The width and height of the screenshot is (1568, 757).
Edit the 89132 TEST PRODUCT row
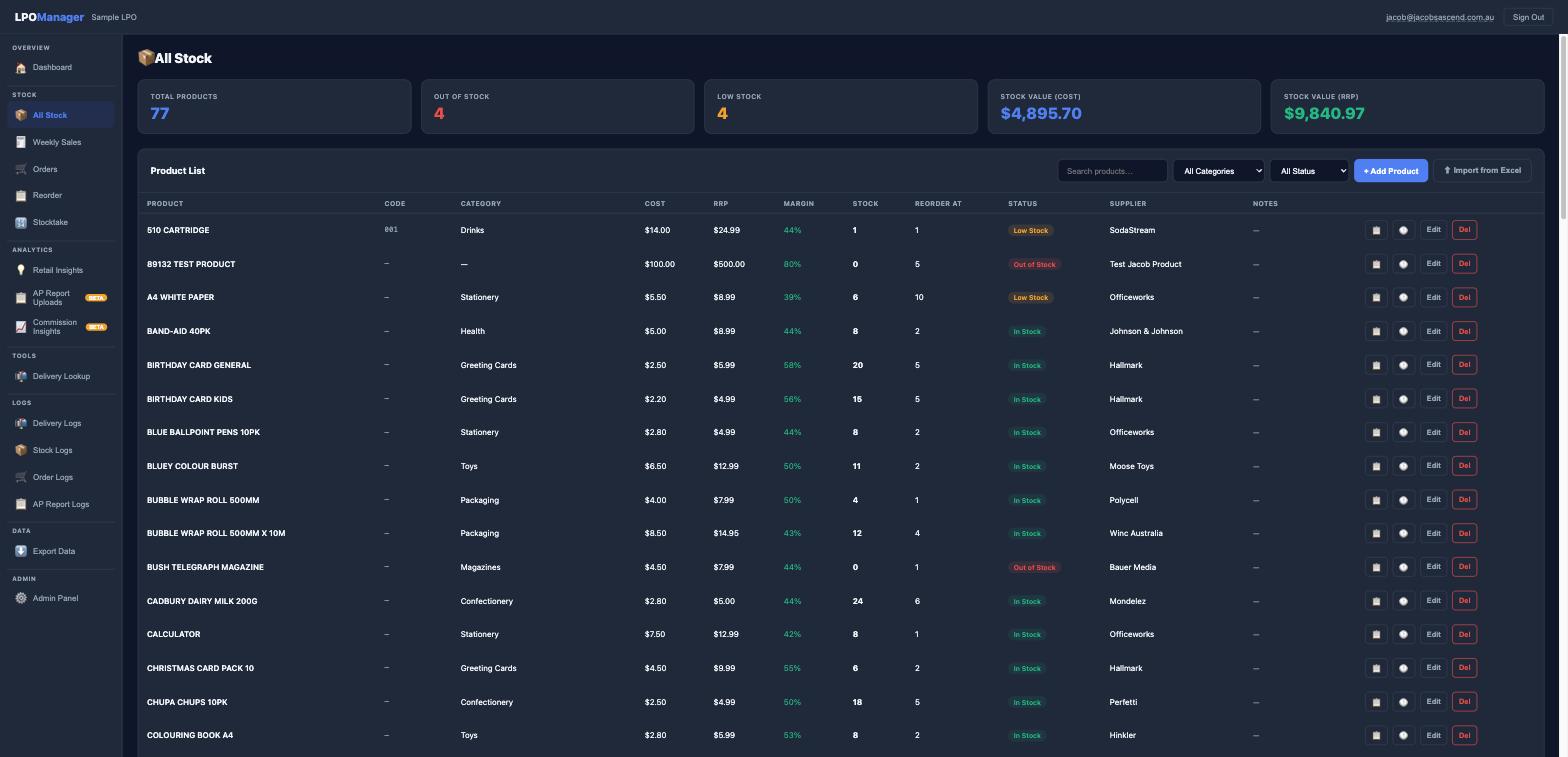click(1433, 264)
